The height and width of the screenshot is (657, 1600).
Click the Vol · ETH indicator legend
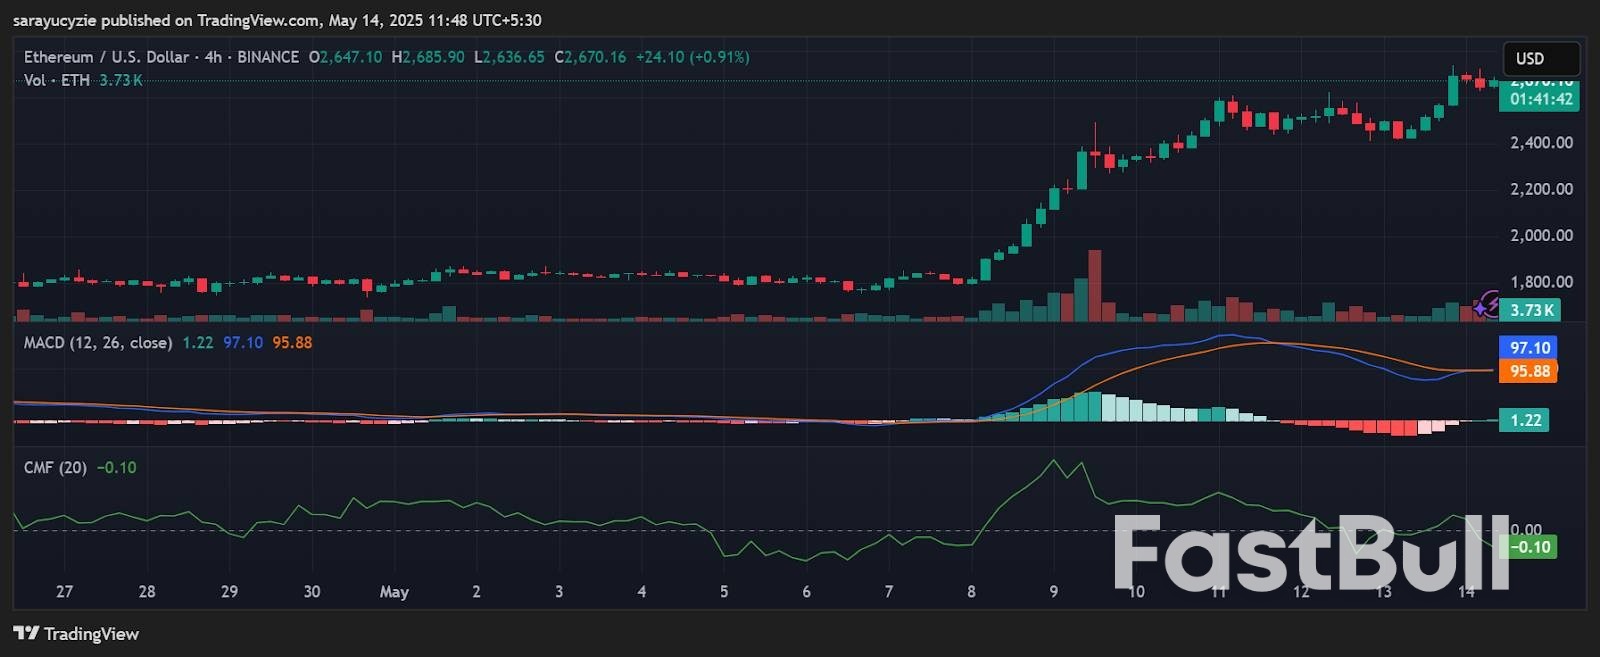coord(57,80)
